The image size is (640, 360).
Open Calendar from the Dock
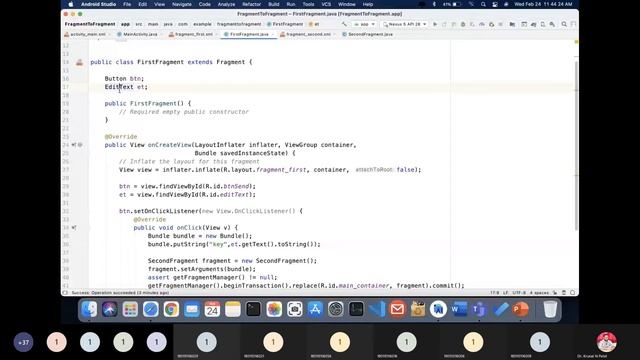click(212, 309)
